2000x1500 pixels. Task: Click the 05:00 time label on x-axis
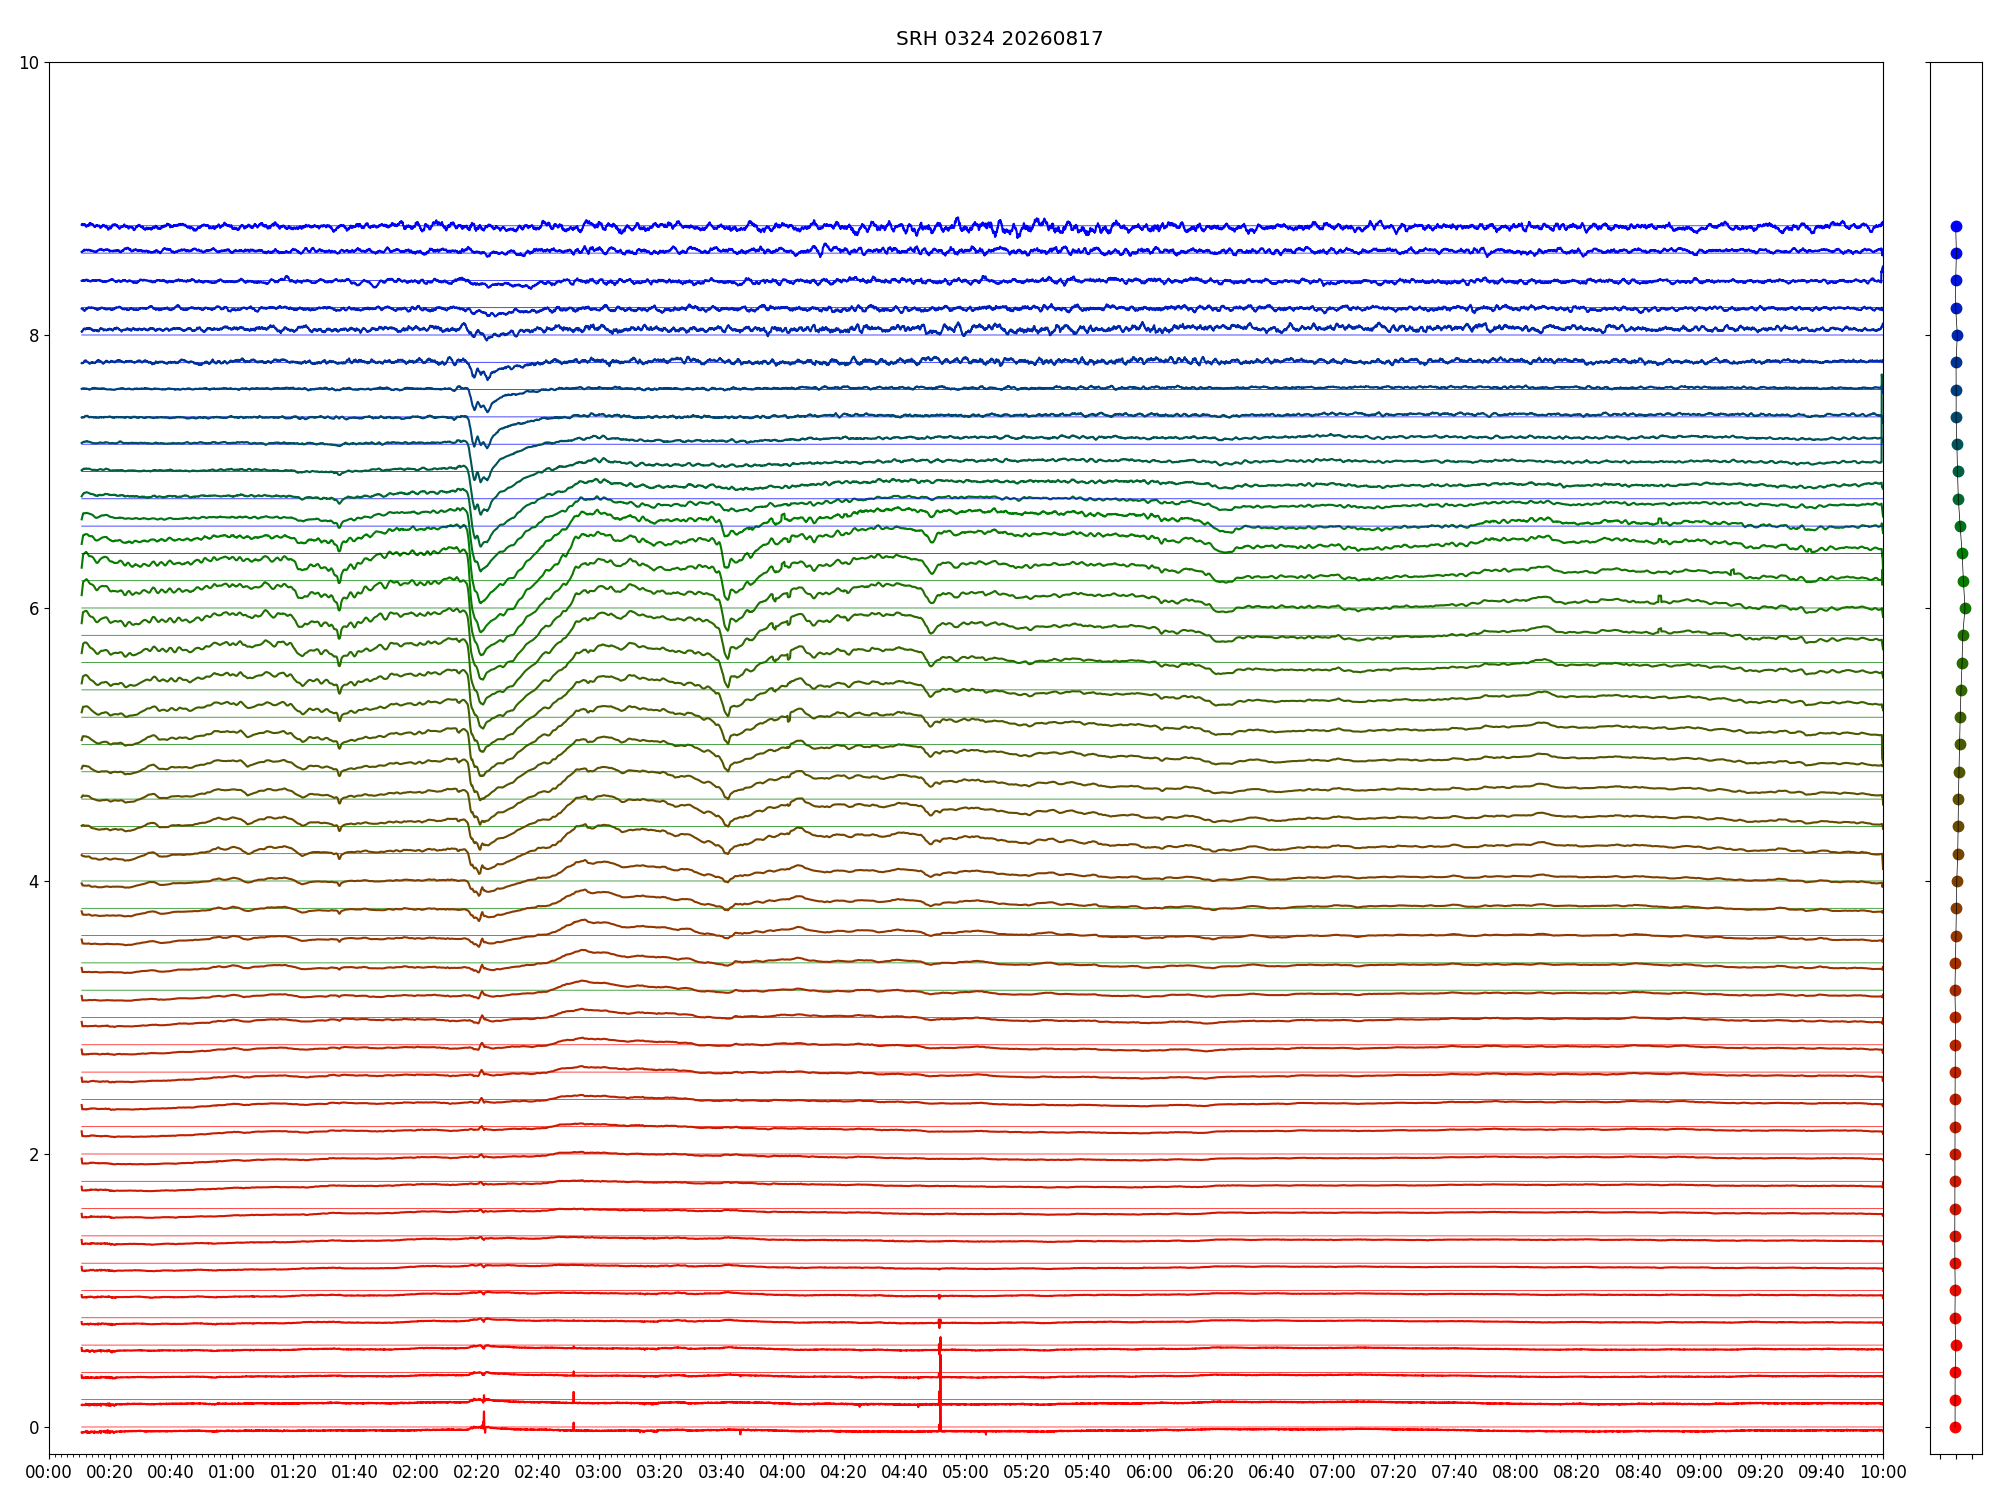(966, 1472)
